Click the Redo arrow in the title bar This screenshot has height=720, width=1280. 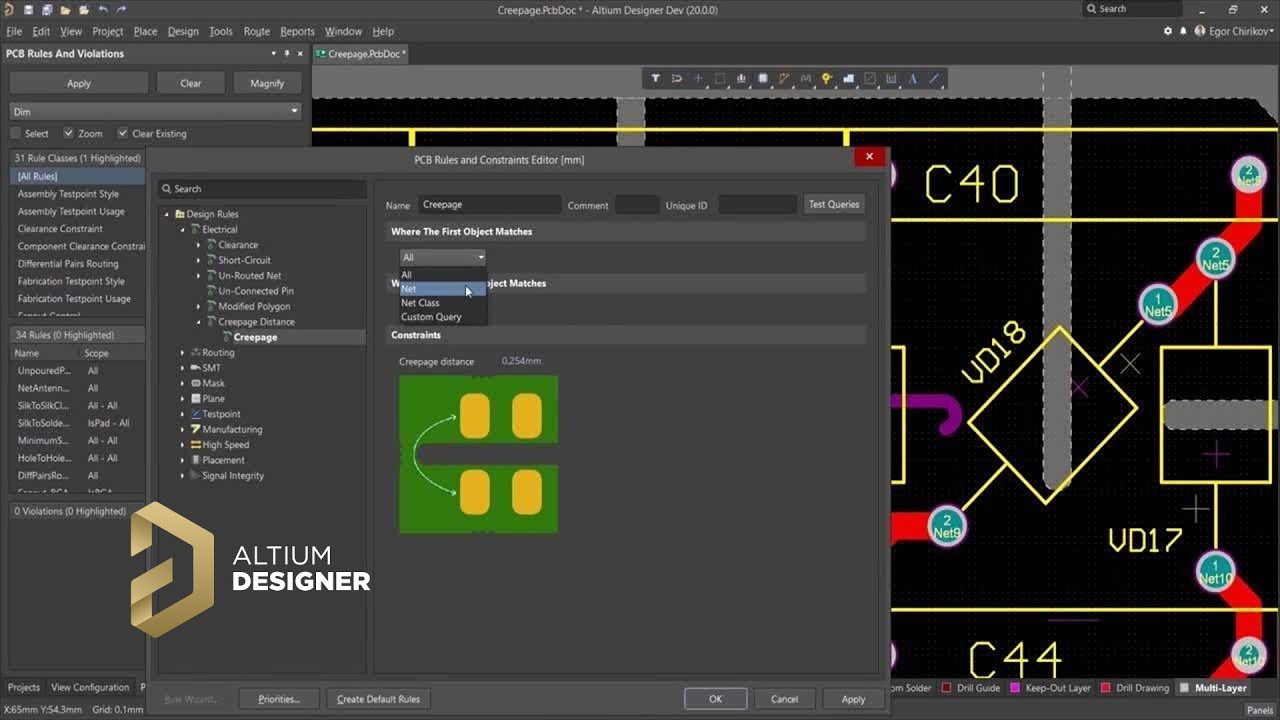tap(121, 10)
